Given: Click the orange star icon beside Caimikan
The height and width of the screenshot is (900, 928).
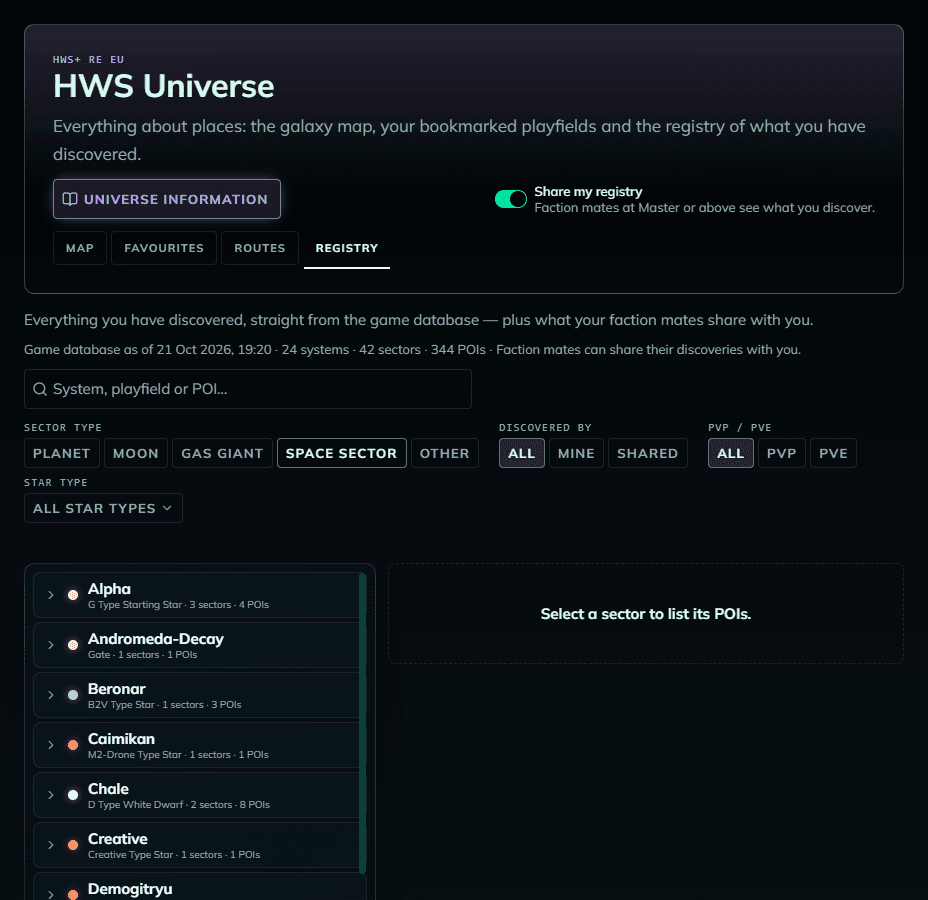Looking at the screenshot, I should [x=73, y=745].
